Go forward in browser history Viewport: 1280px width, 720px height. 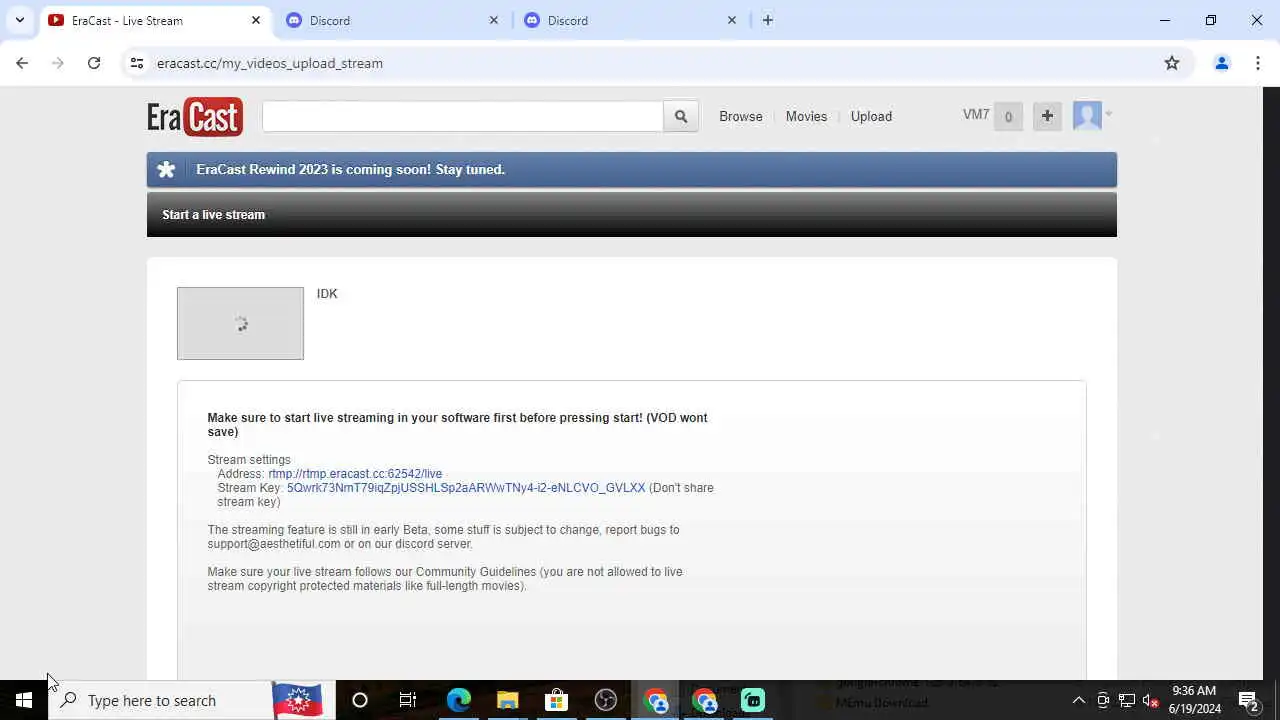coord(58,63)
